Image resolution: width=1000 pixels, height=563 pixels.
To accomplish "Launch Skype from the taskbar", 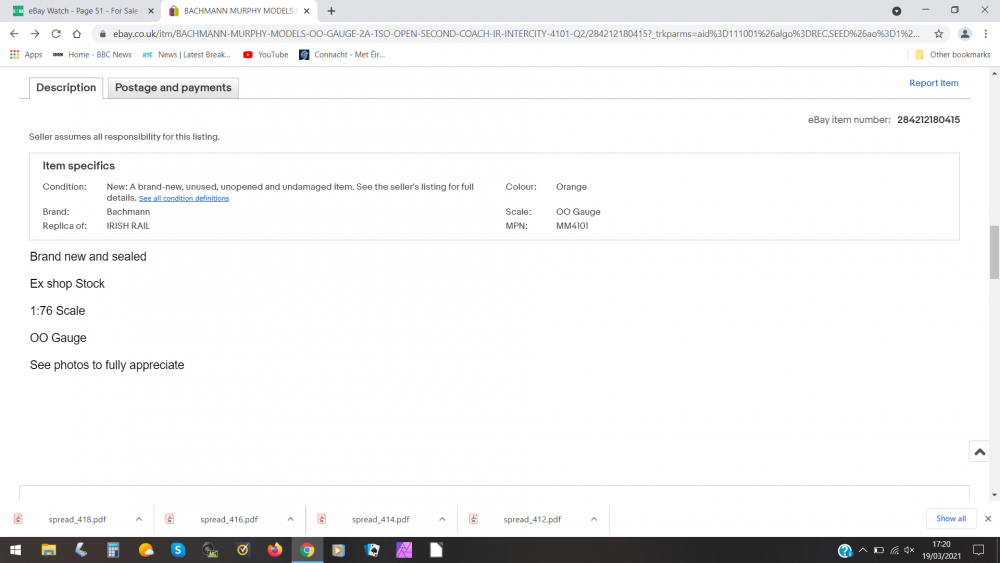I will pyautogui.click(x=178, y=550).
